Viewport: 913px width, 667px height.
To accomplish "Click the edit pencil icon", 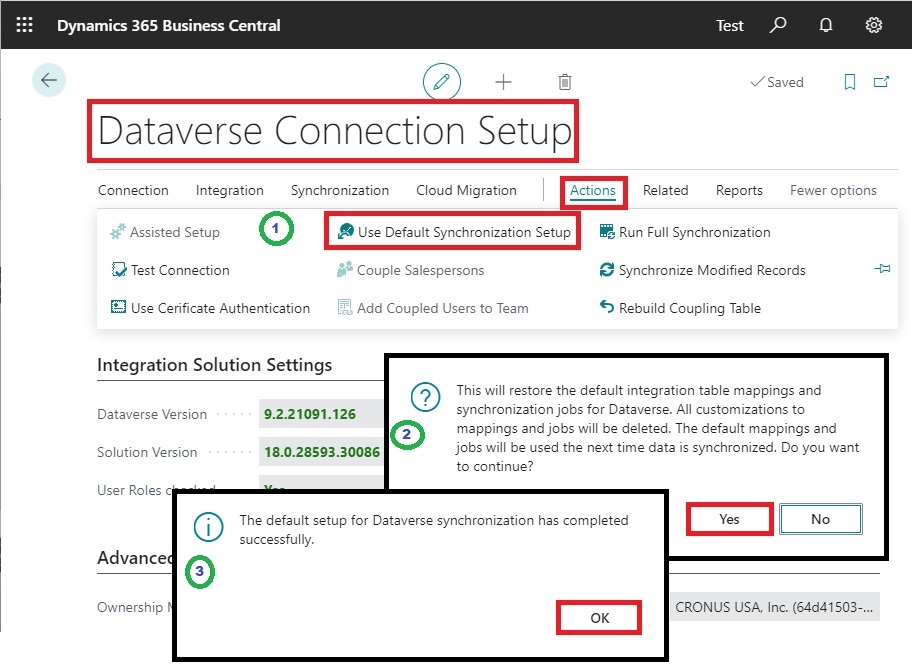I will pyautogui.click(x=442, y=82).
